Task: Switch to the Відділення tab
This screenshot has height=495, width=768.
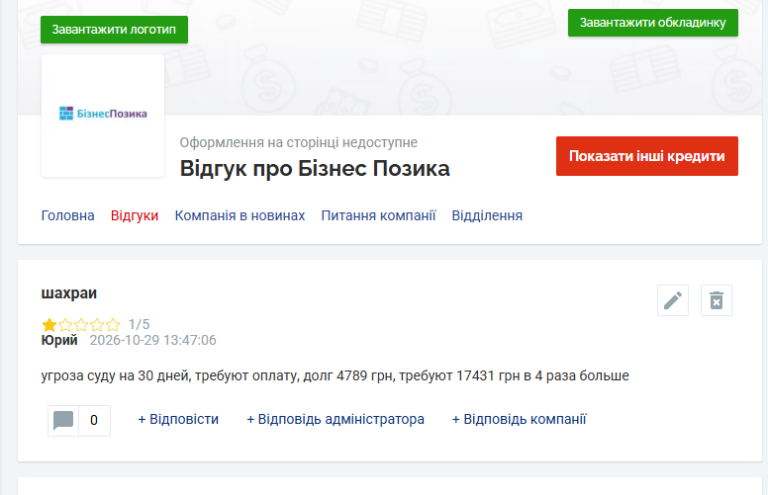Action: coord(487,215)
